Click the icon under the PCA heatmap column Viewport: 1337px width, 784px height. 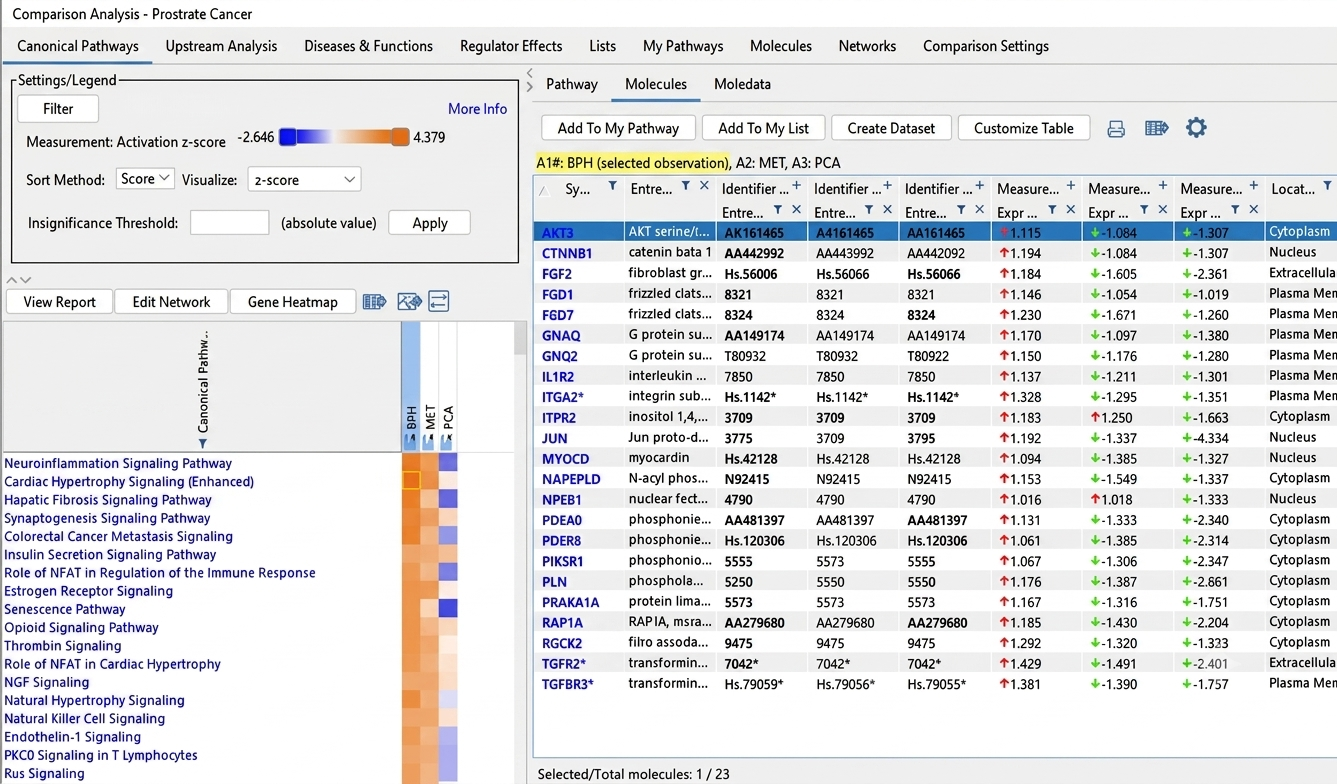coord(447,441)
